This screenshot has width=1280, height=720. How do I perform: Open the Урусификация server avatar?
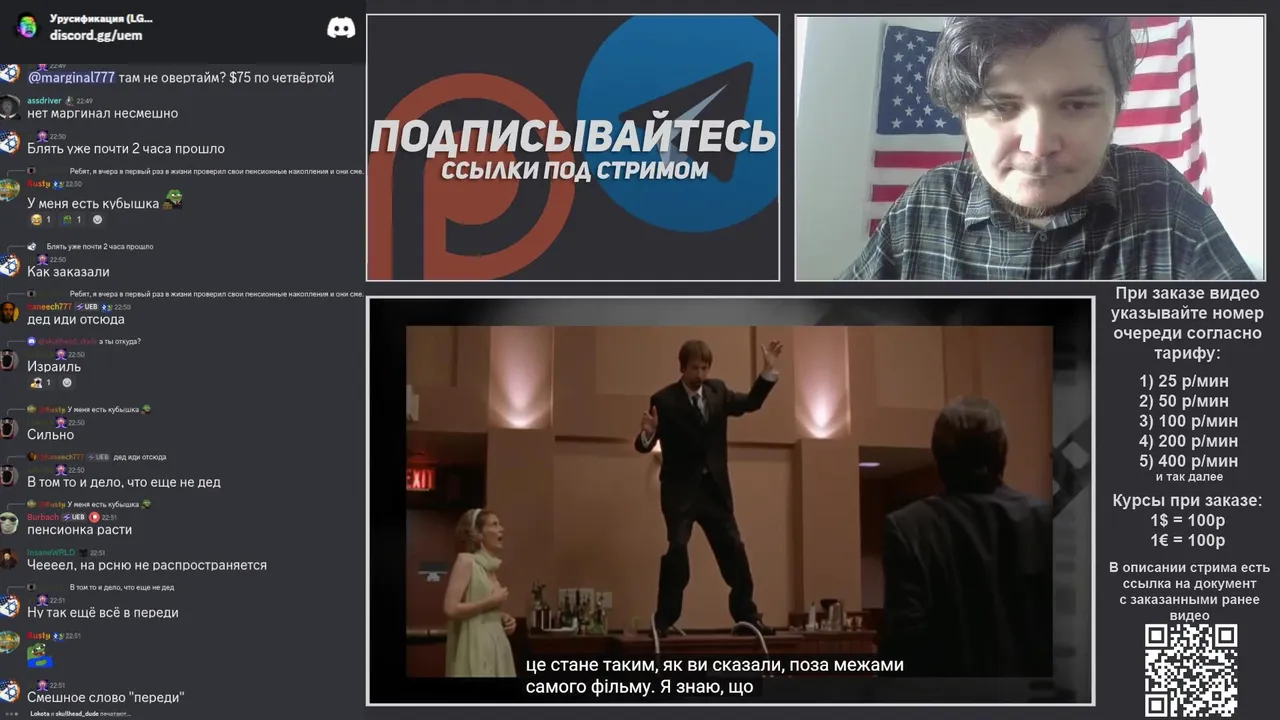click(x=27, y=26)
